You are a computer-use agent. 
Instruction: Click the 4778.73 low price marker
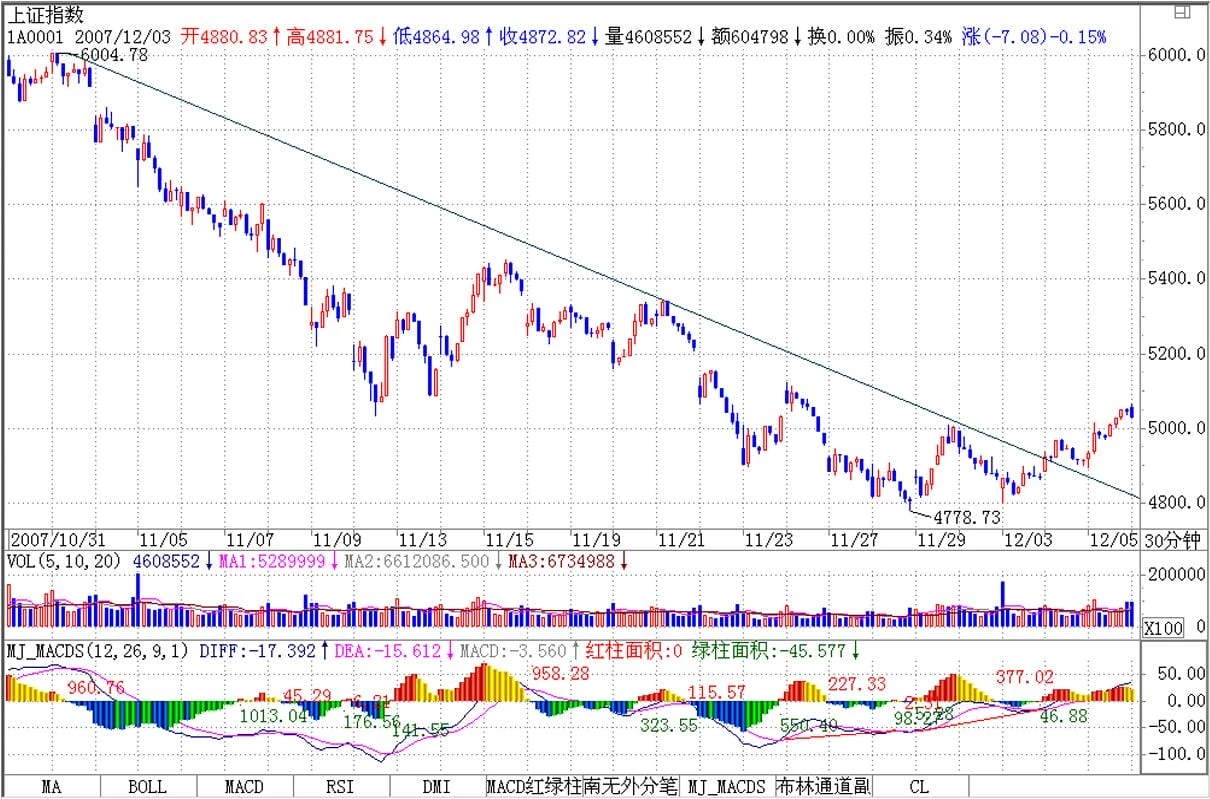(966, 517)
